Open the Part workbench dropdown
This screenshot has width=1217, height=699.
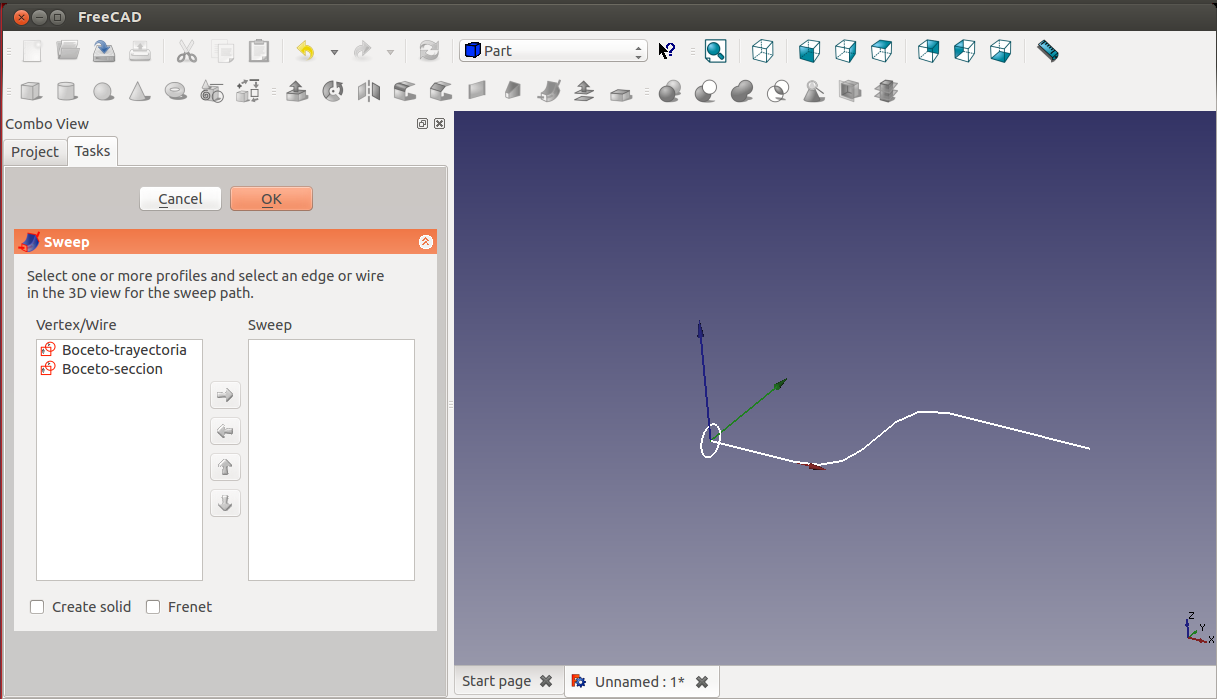click(553, 51)
